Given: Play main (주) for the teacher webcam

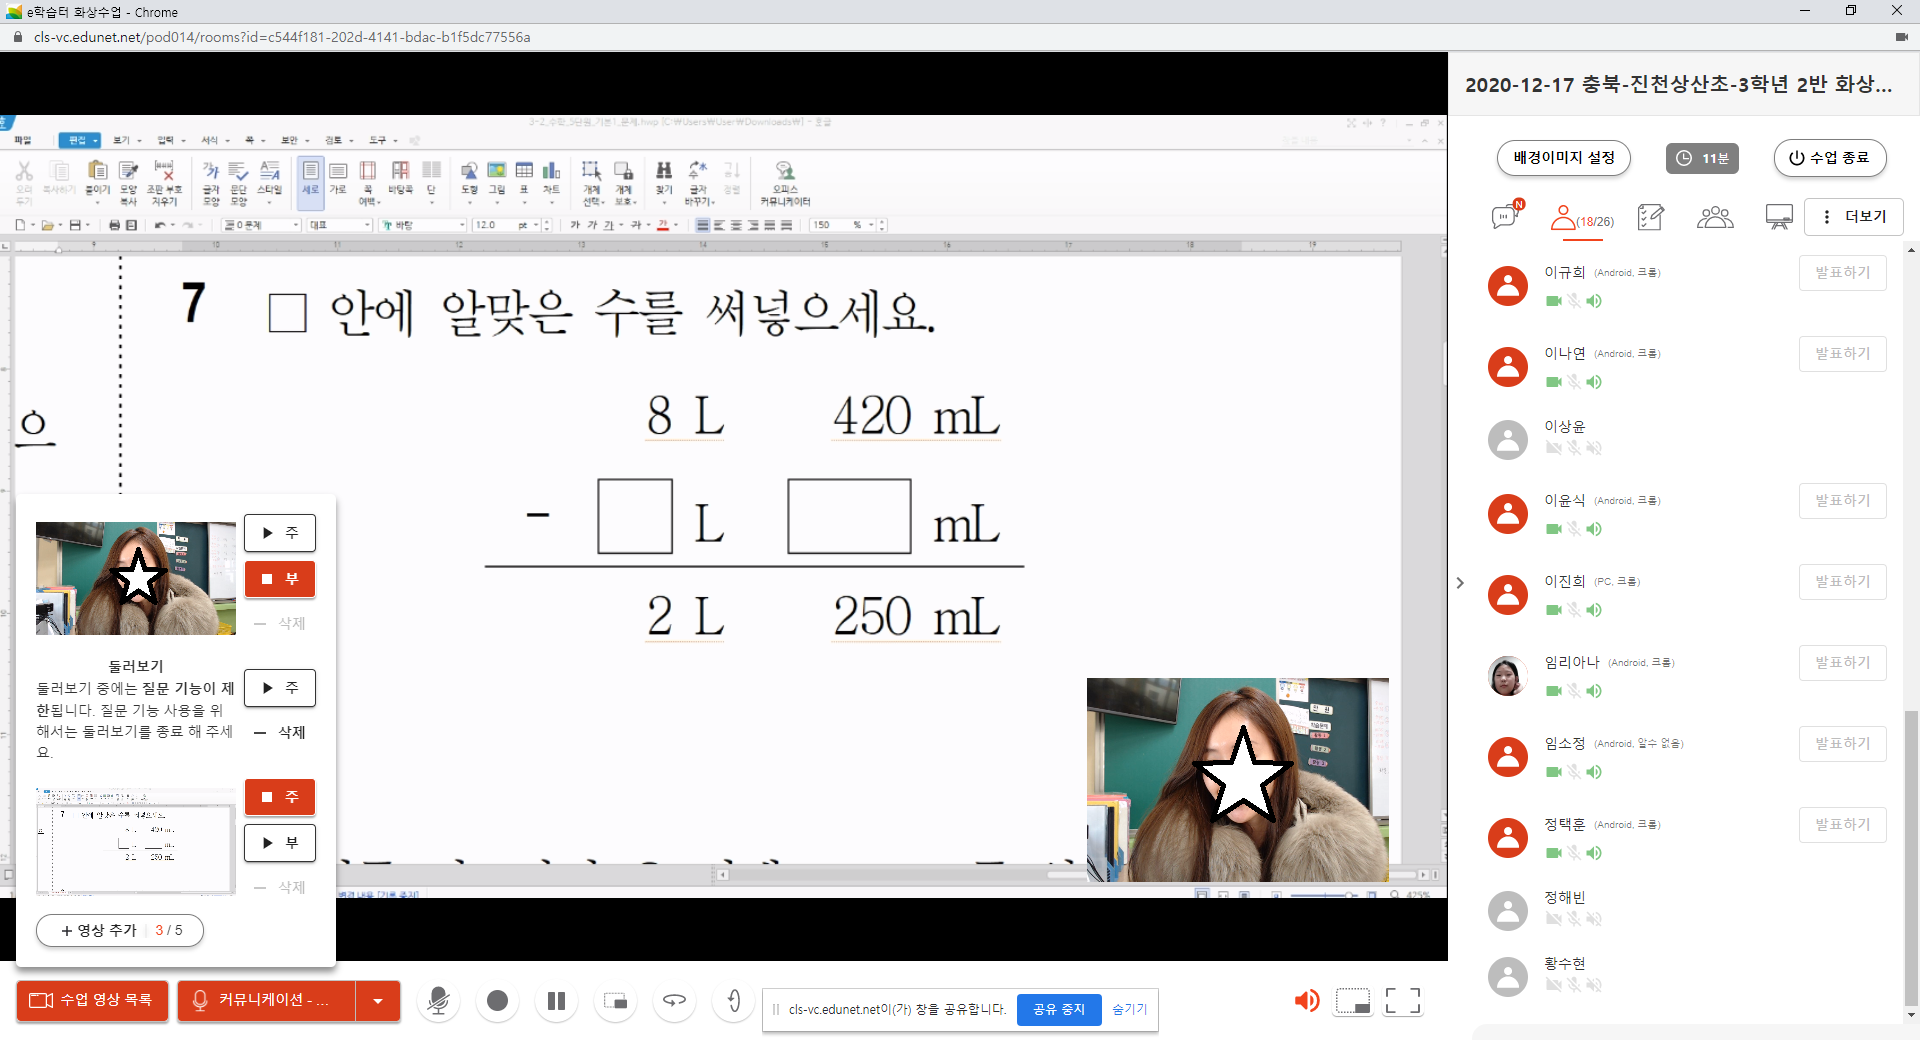Looking at the screenshot, I should point(280,533).
